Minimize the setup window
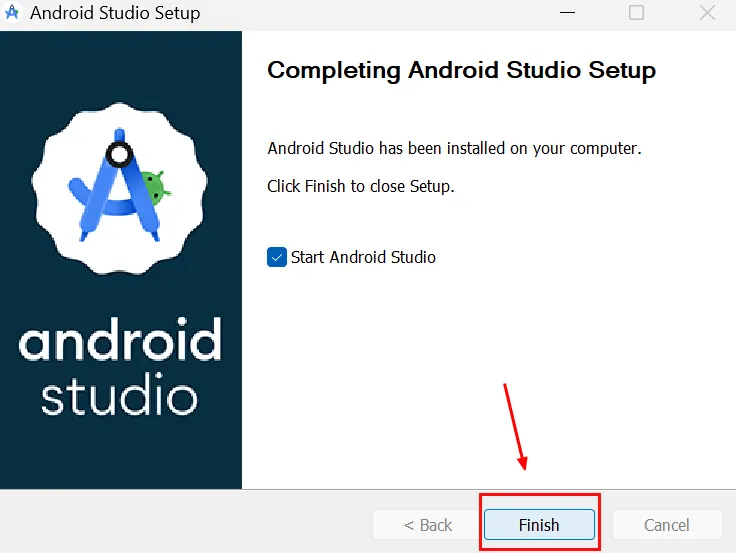 pyautogui.click(x=569, y=14)
